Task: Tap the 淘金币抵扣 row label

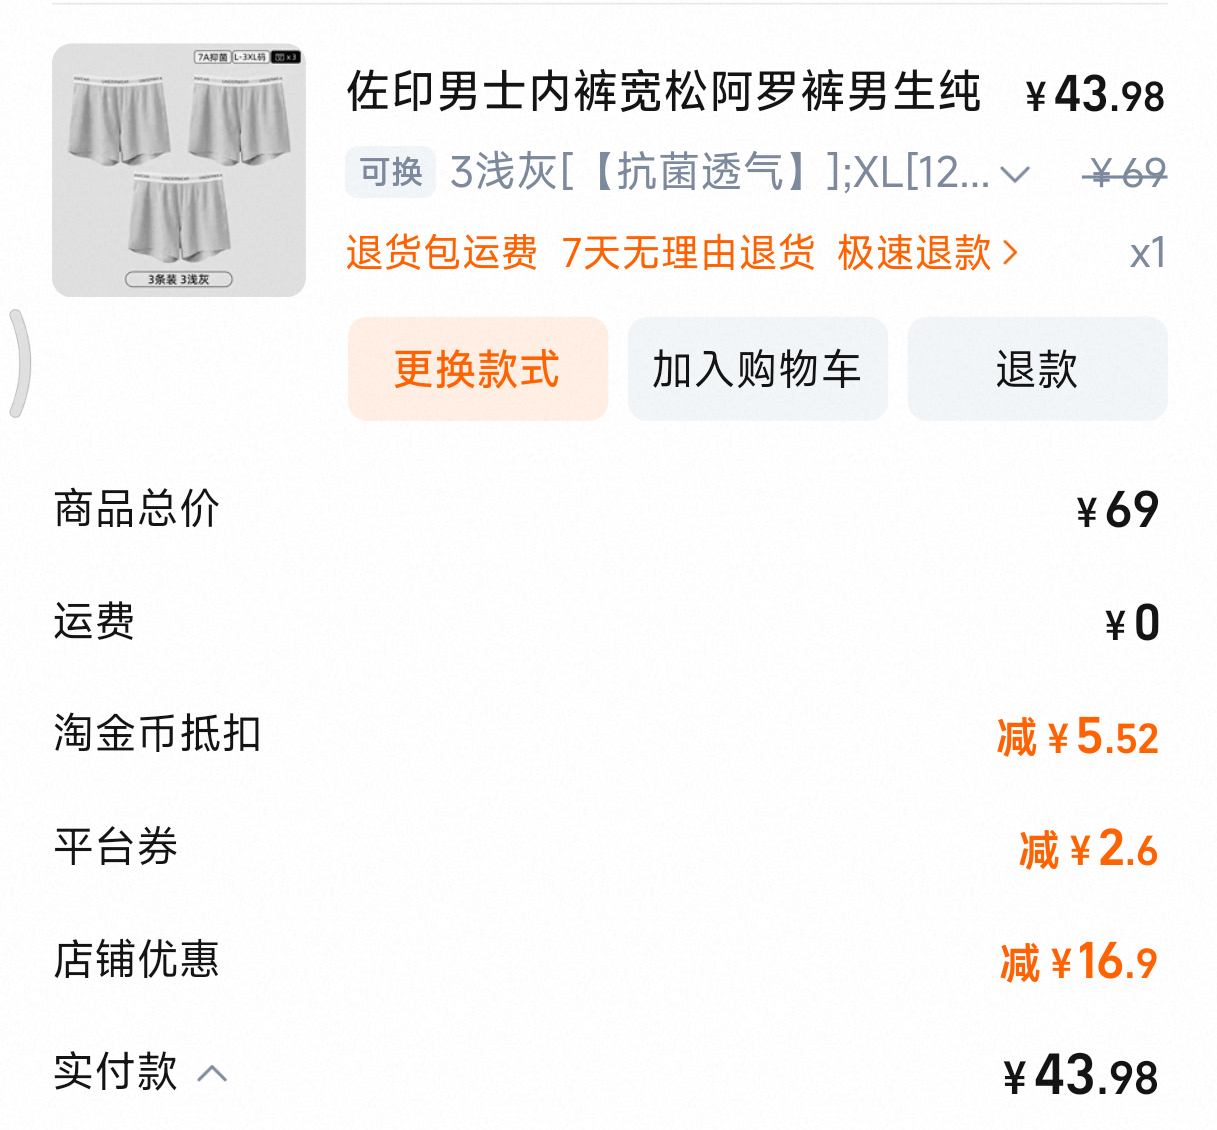Action: click(157, 734)
